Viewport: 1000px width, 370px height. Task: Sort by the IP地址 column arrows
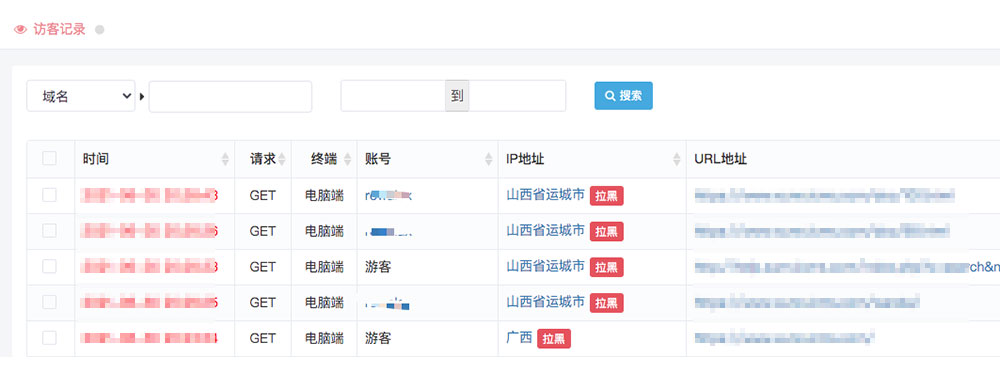click(677, 159)
